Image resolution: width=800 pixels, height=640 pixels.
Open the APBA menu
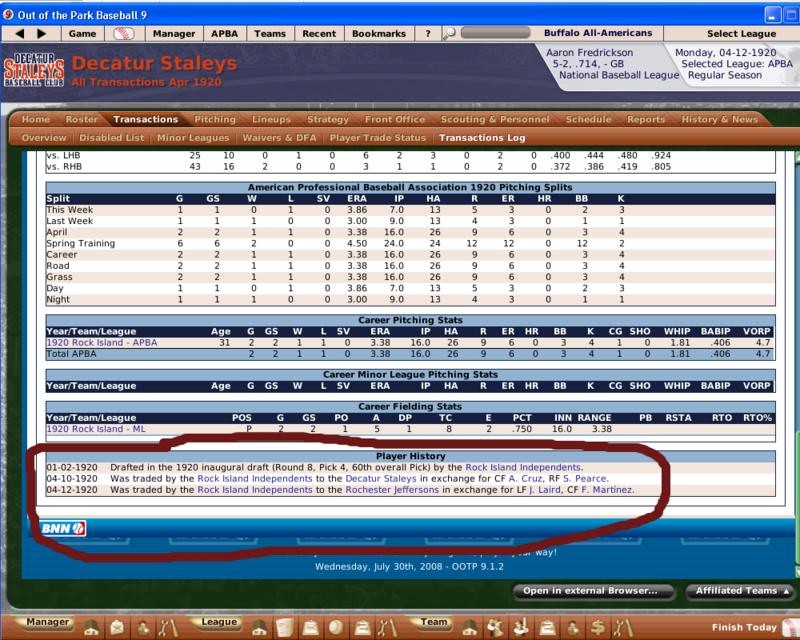coord(224,34)
